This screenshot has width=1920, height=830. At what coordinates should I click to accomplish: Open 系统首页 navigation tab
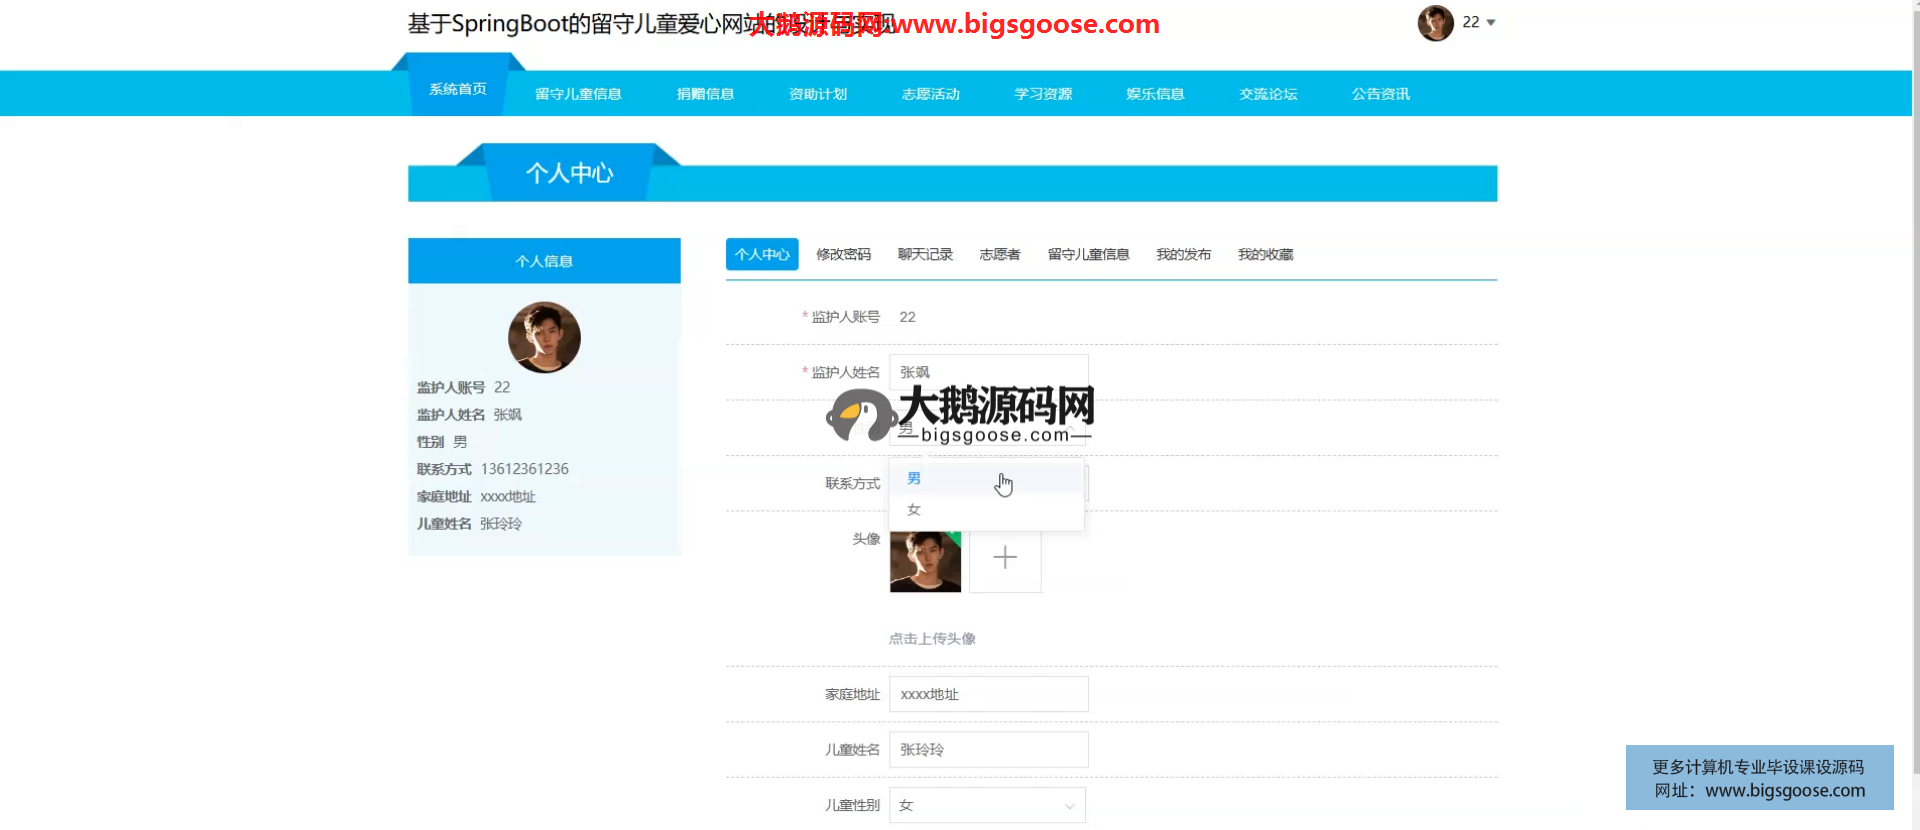[x=458, y=89]
